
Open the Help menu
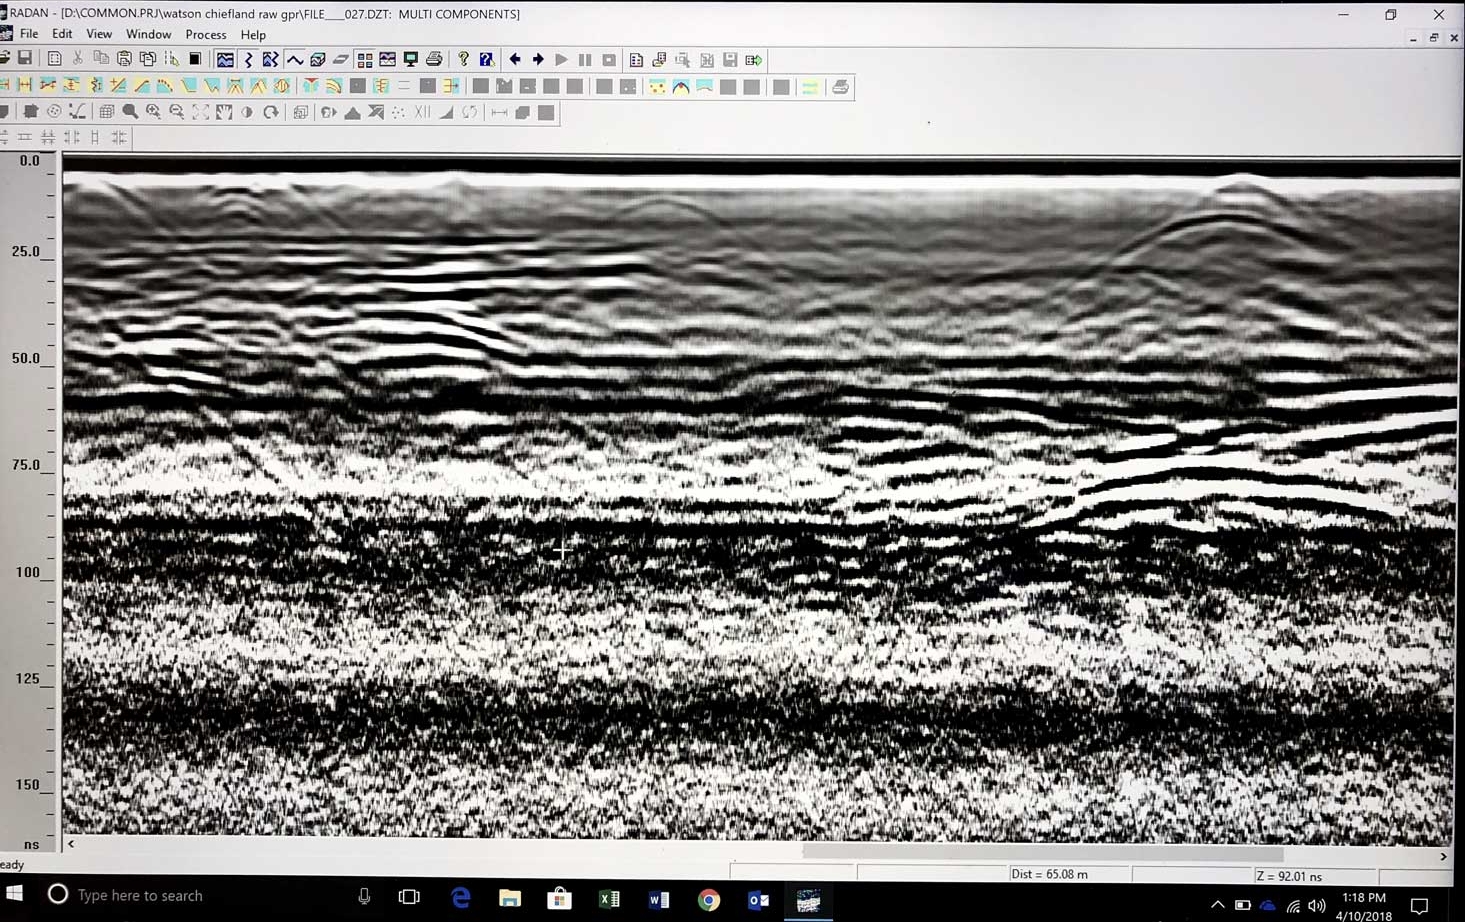[x=253, y=34]
